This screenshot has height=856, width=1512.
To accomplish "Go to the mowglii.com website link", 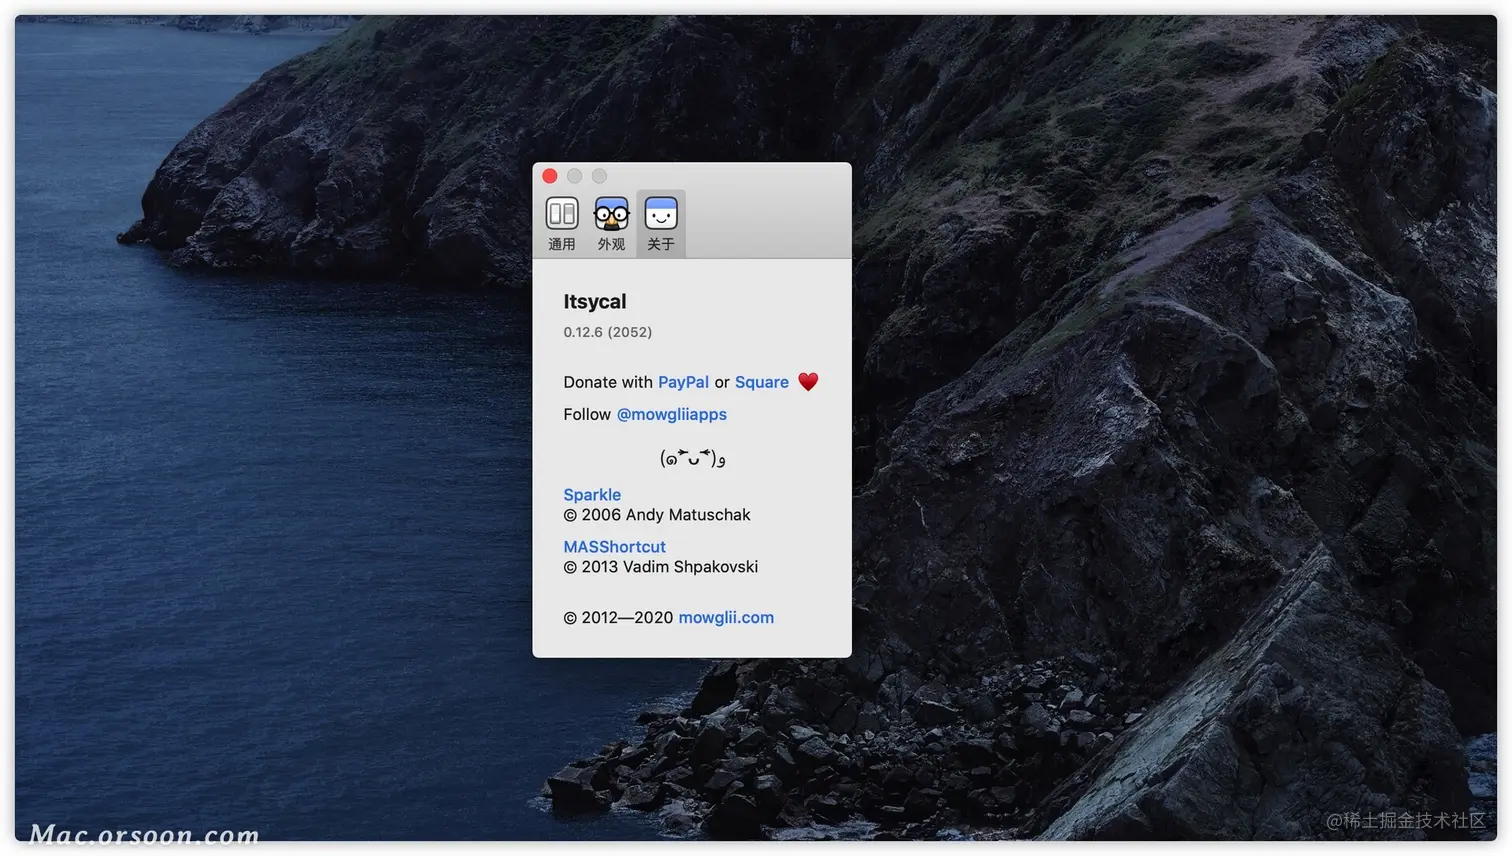I will click(x=726, y=618).
